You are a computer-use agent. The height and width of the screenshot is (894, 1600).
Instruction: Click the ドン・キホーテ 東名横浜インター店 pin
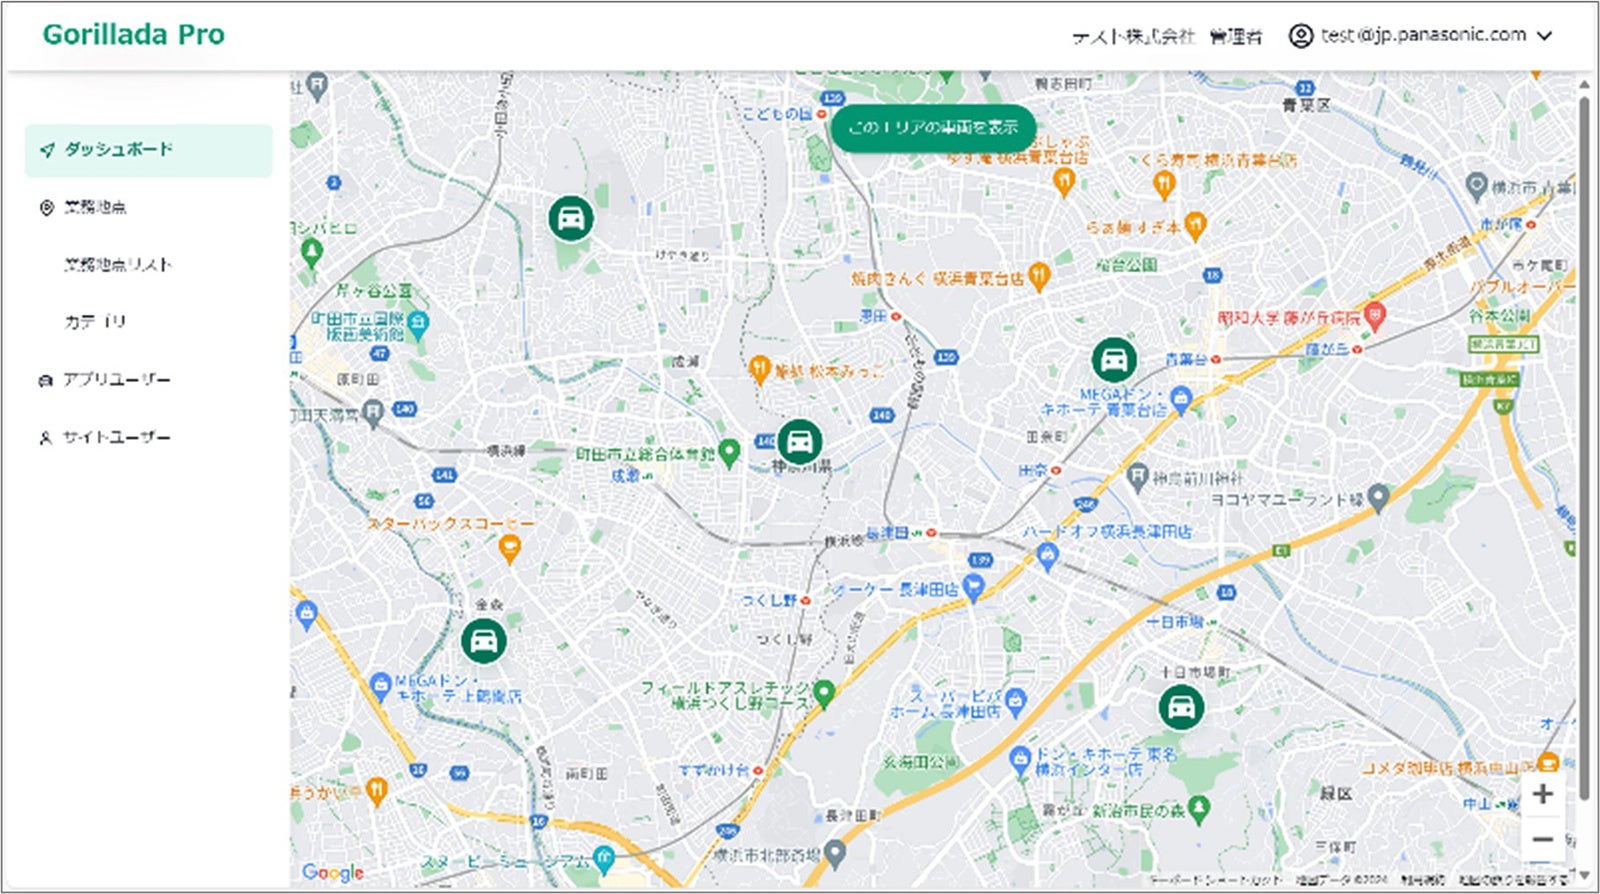tap(1019, 759)
